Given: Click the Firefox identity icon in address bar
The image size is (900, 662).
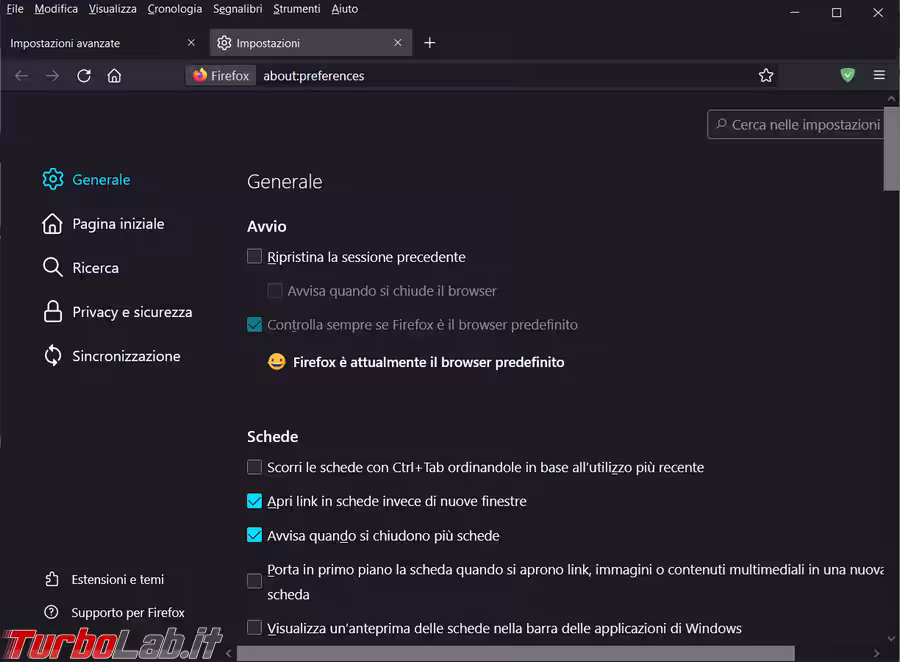Looking at the screenshot, I should coord(220,76).
